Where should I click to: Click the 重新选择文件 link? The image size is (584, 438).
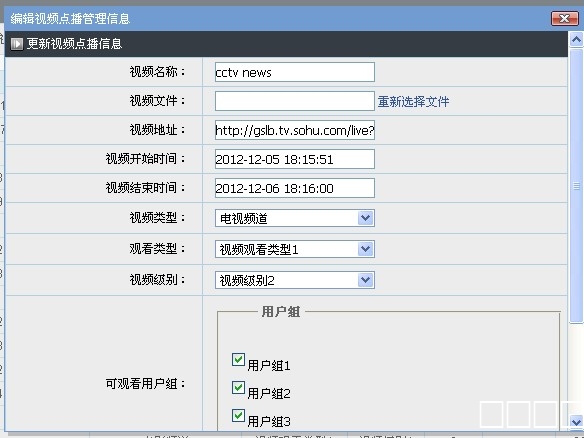pyautogui.click(x=413, y=102)
